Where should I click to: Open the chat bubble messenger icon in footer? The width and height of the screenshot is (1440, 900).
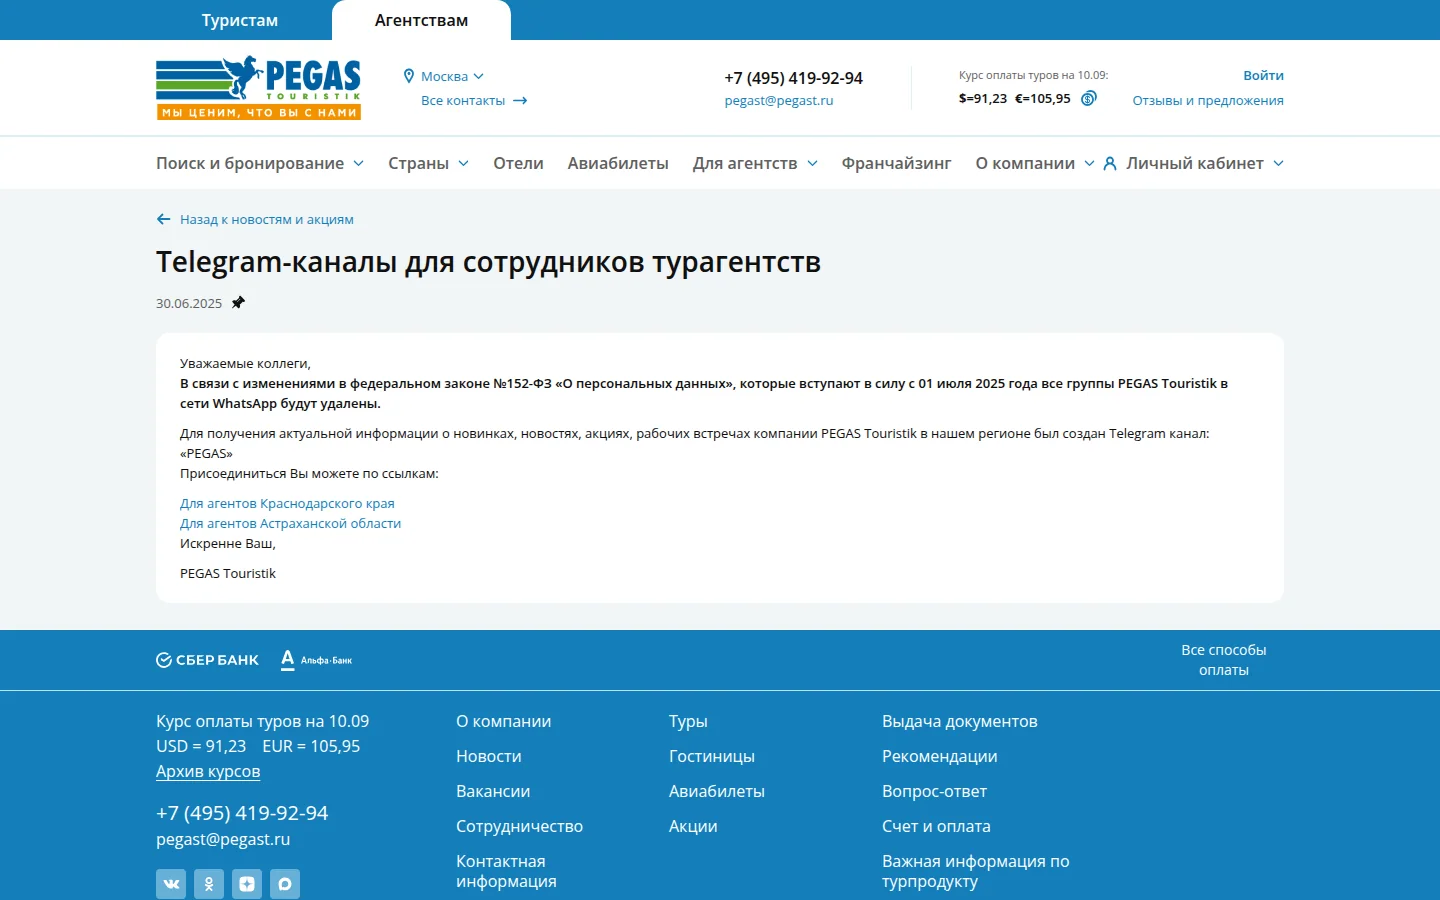click(x=285, y=884)
